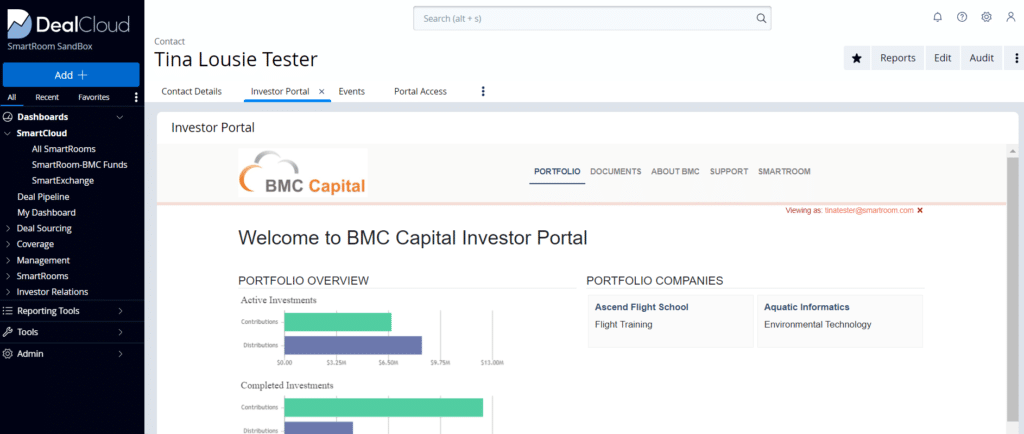Open the PORTFOLIO portal menu
The width and height of the screenshot is (1024, 434).
click(x=557, y=172)
